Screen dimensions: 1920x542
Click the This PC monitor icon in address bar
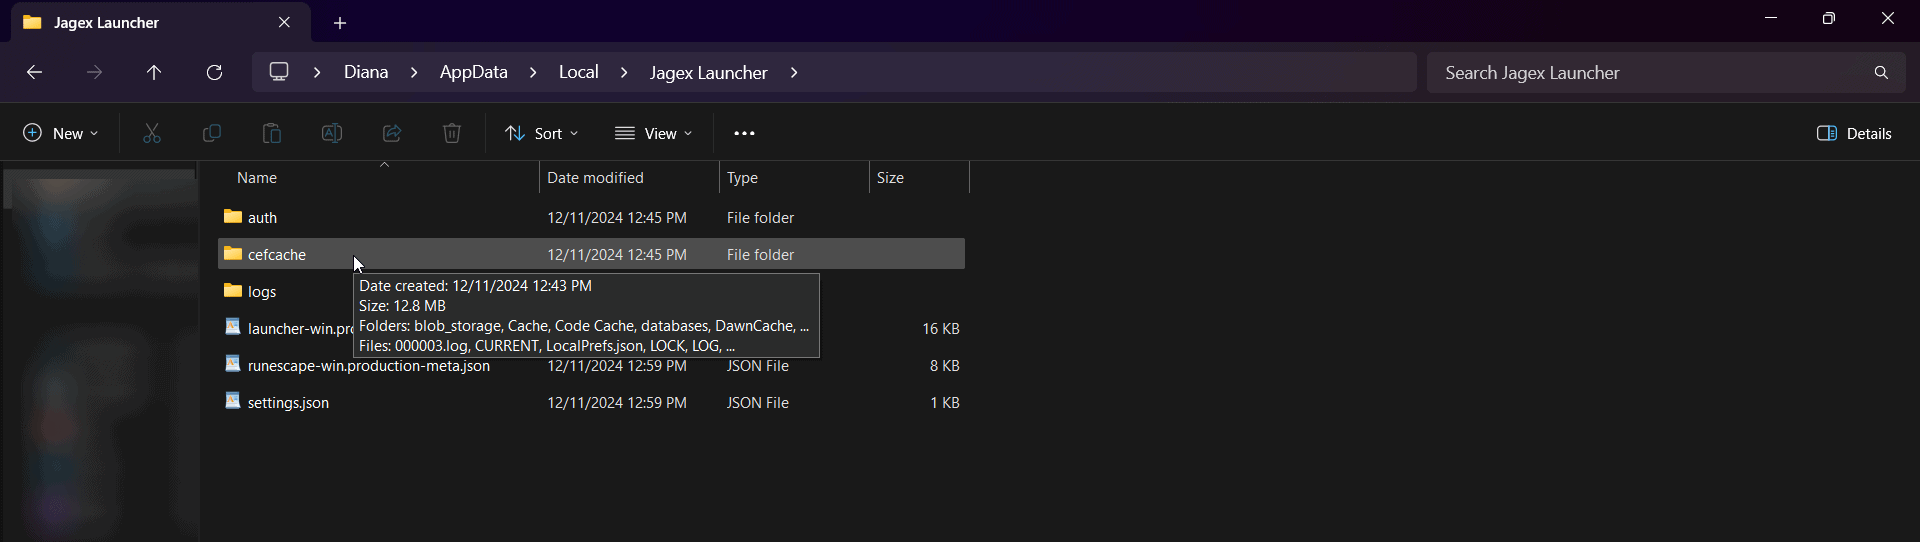(x=279, y=72)
